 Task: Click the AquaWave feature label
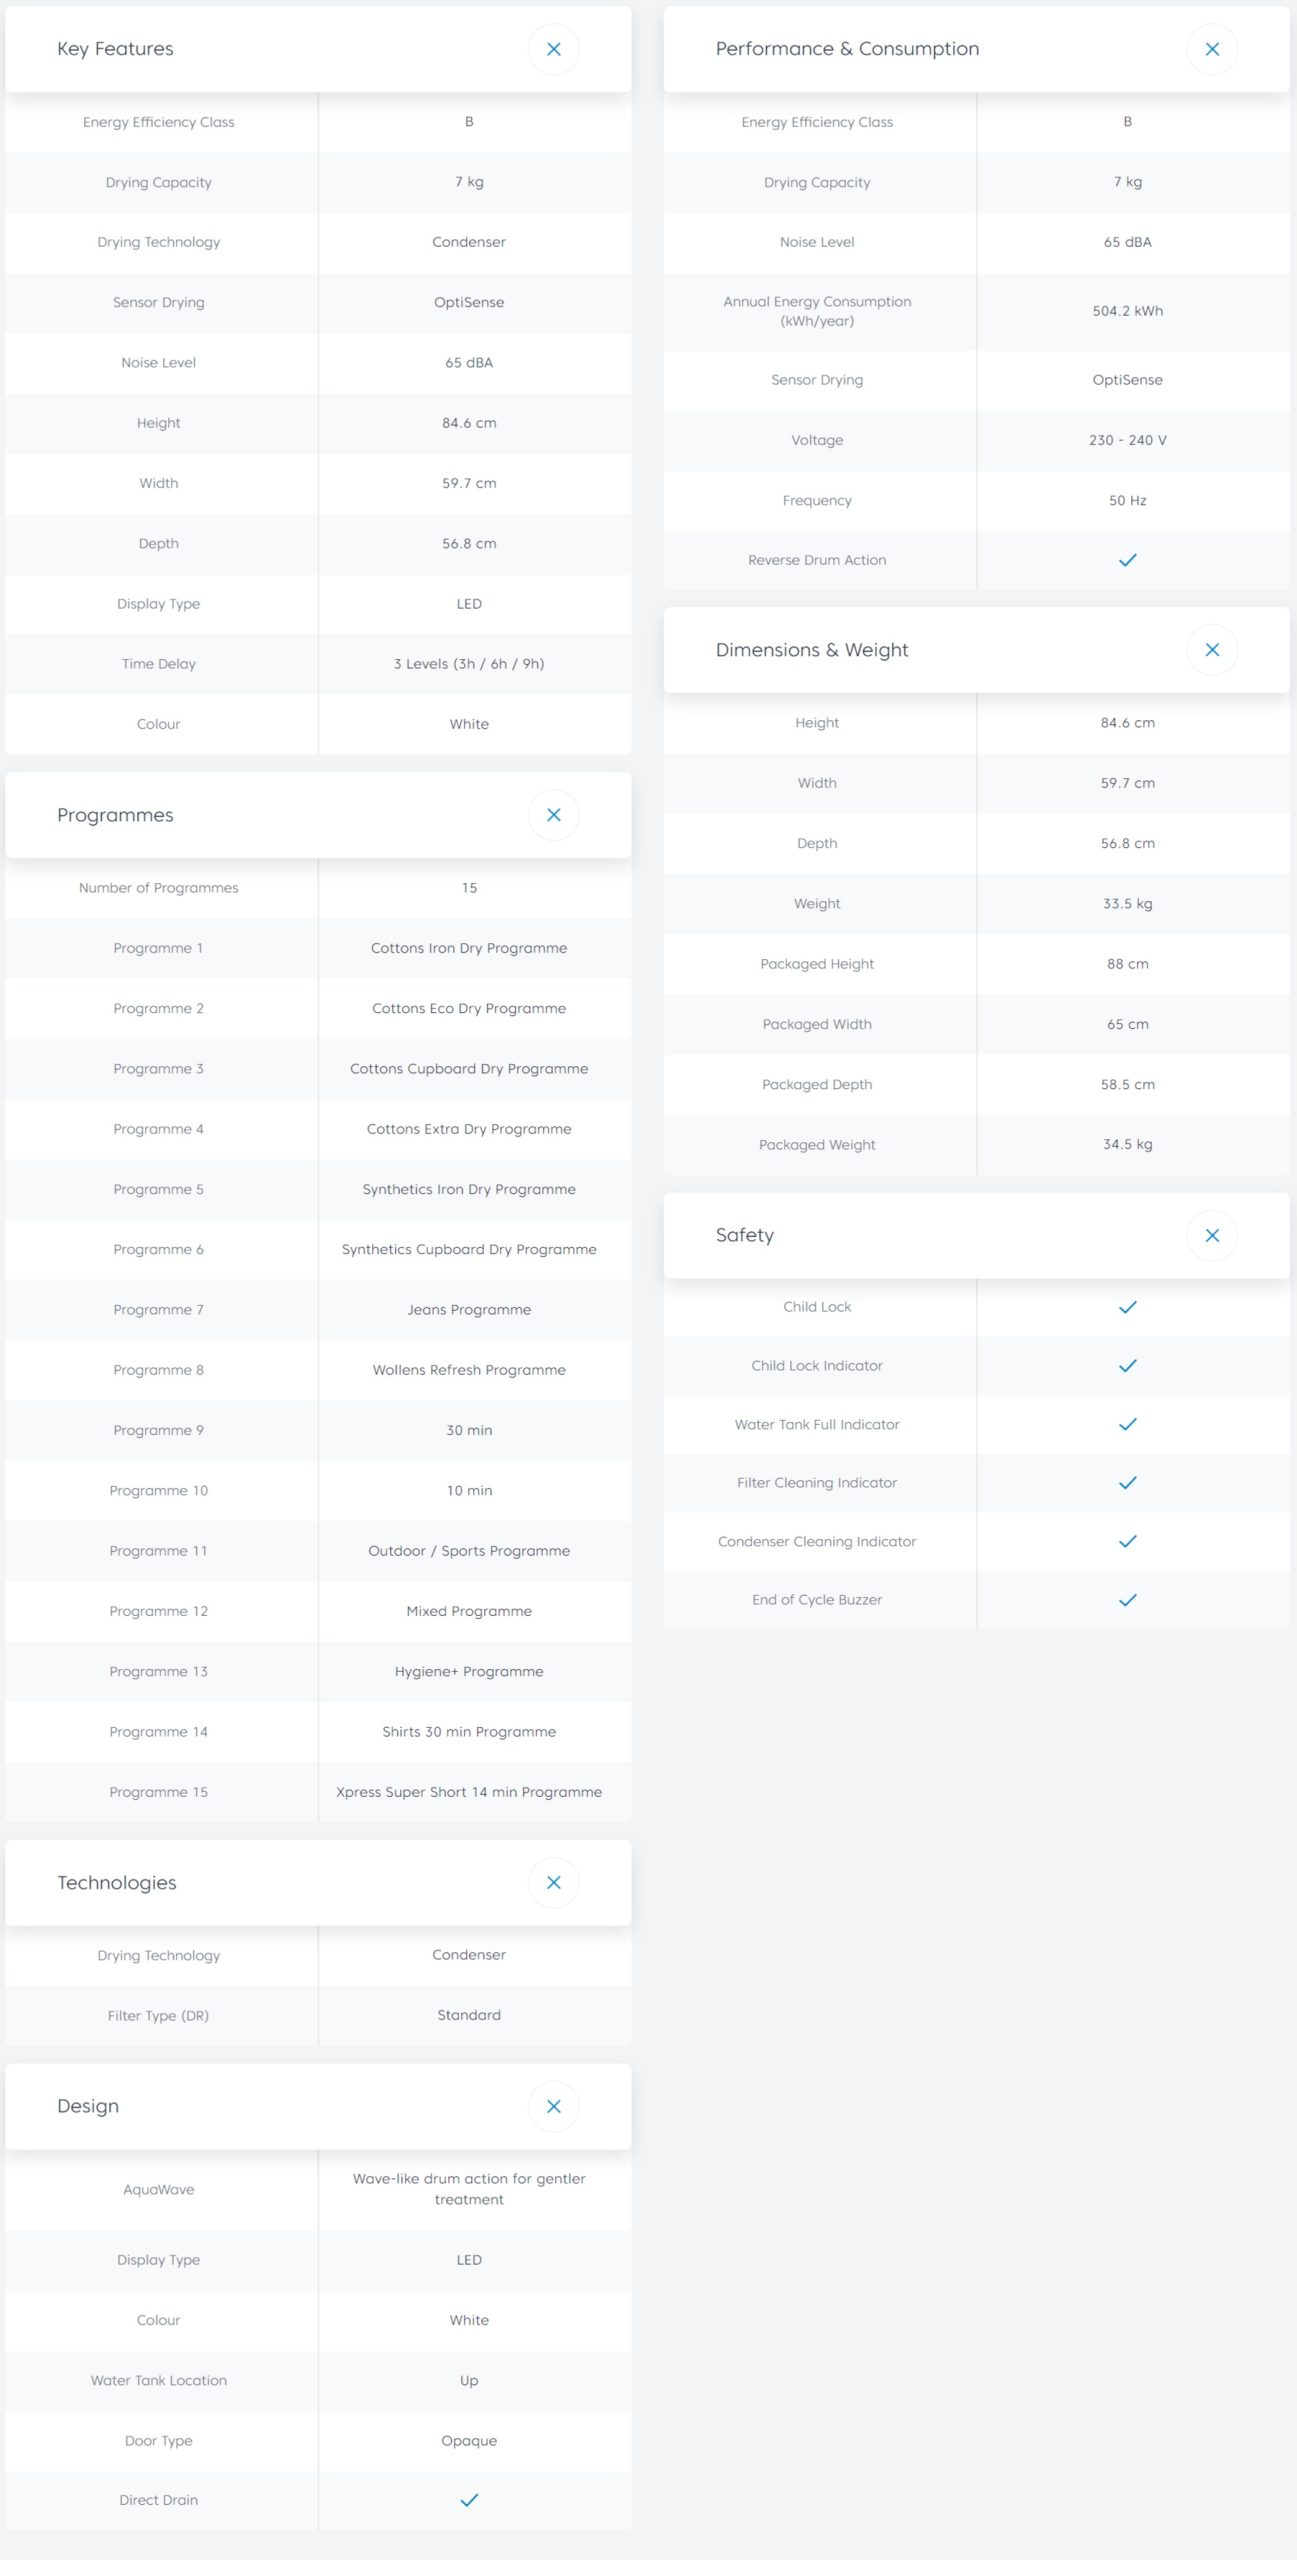[x=158, y=2189]
